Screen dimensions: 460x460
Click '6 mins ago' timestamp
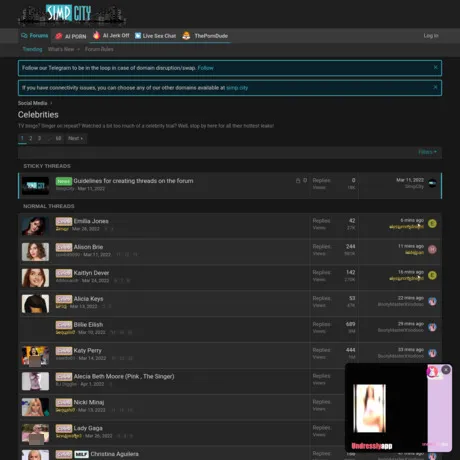pos(412,220)
